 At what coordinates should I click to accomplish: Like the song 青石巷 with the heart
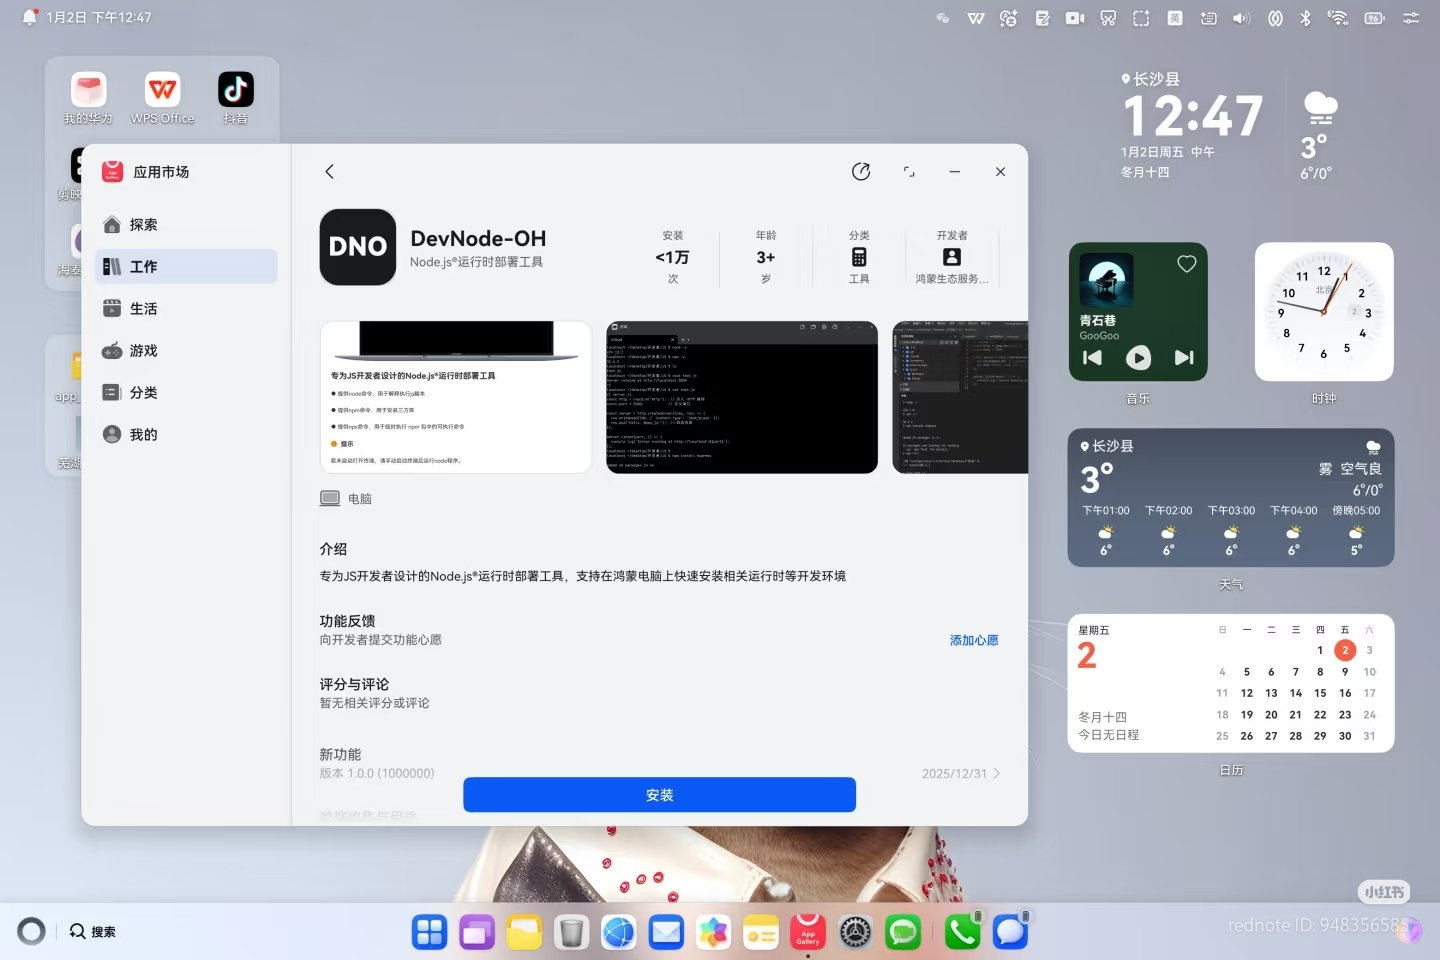[1187, 264]
